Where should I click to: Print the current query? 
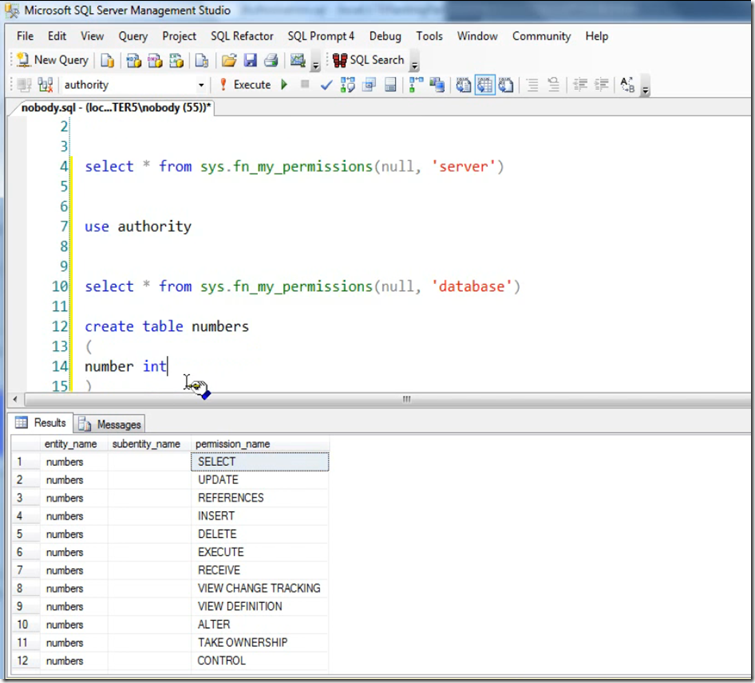click(271, 60)
